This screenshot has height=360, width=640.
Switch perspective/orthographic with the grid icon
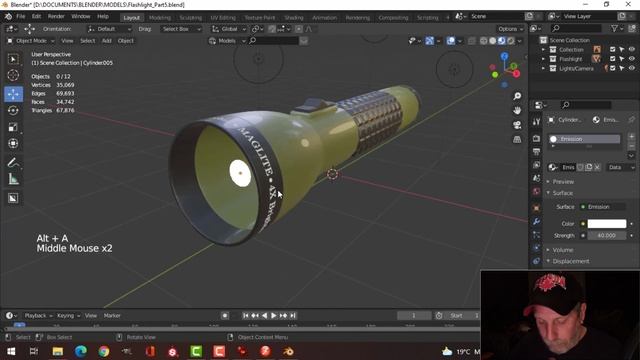pyautogui.click(x=517, y=140)
